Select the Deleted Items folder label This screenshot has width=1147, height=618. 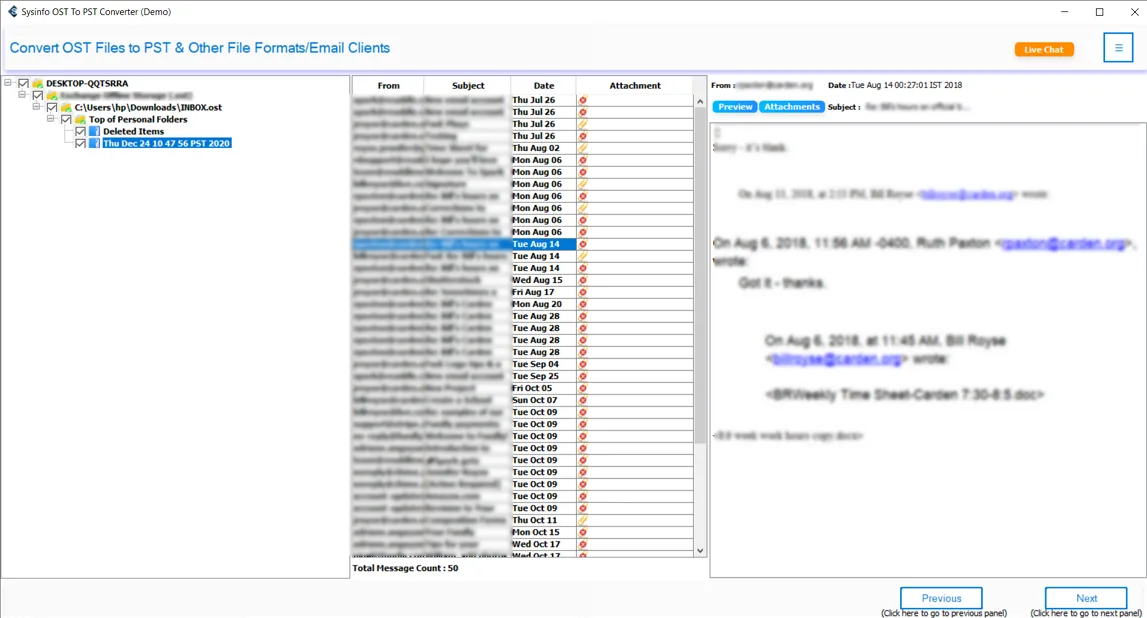tap(133, 132)
